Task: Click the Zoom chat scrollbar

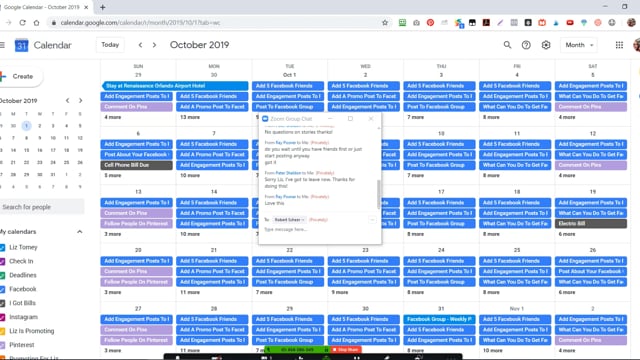Action: (x=378, y=194)
